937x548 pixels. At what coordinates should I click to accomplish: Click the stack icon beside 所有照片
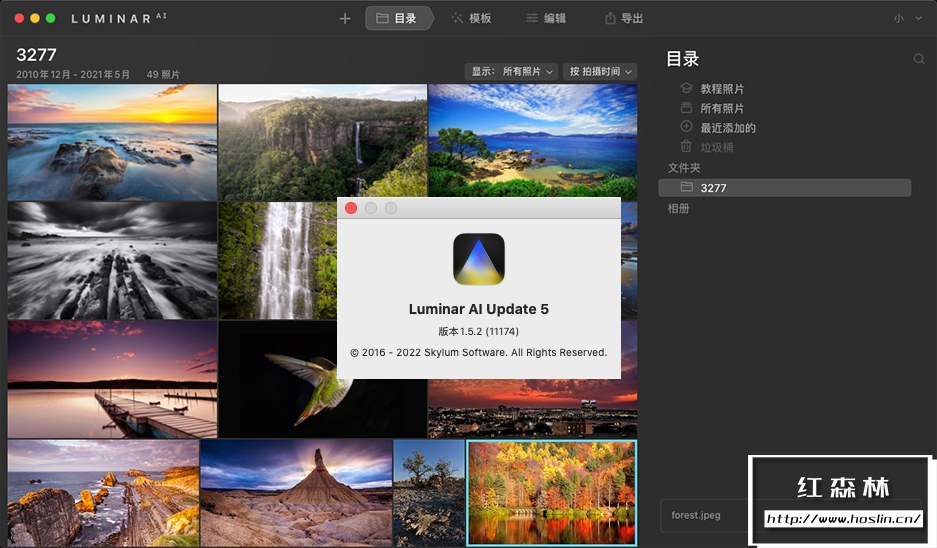tap(686, 108)
